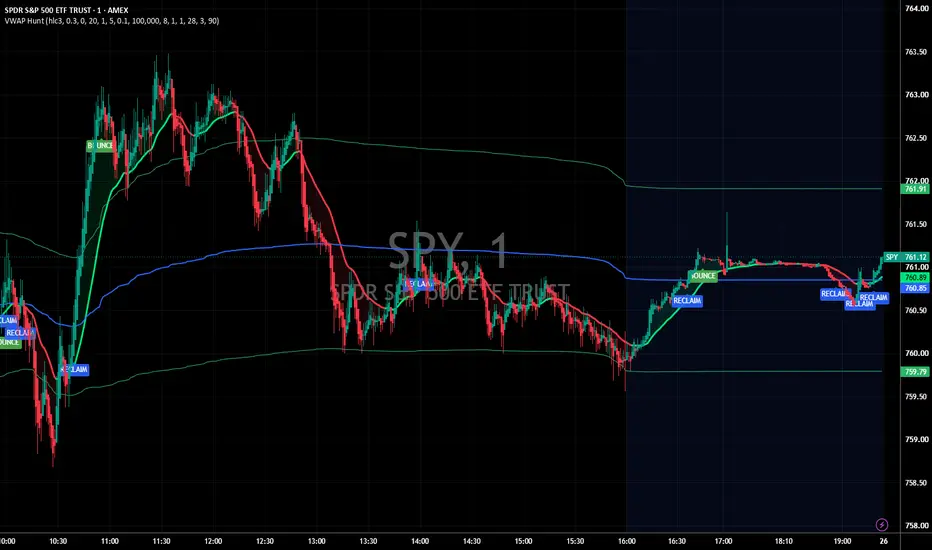Select the VWAP Hunt indicator legend

coord(112,21)
